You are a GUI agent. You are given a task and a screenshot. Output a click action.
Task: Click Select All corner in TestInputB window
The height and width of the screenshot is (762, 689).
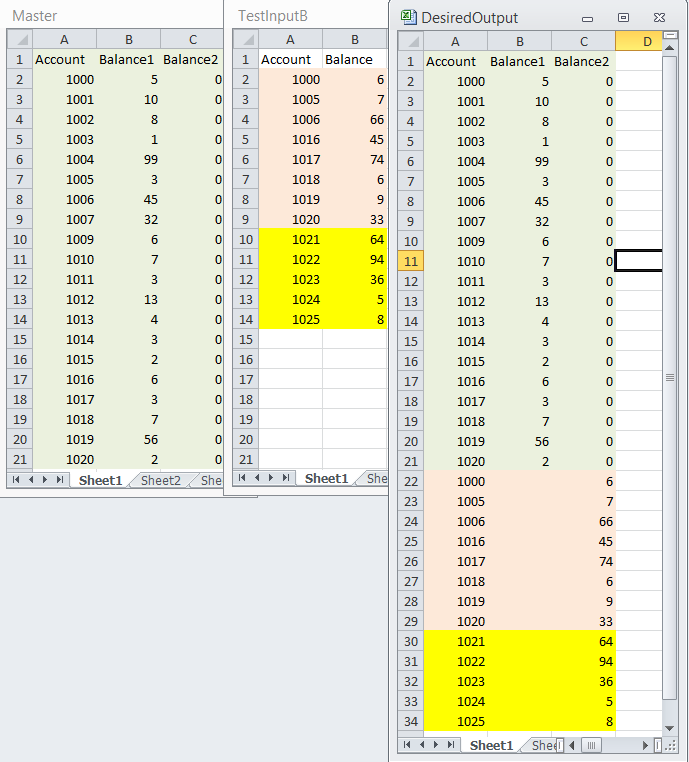(246, 39)
